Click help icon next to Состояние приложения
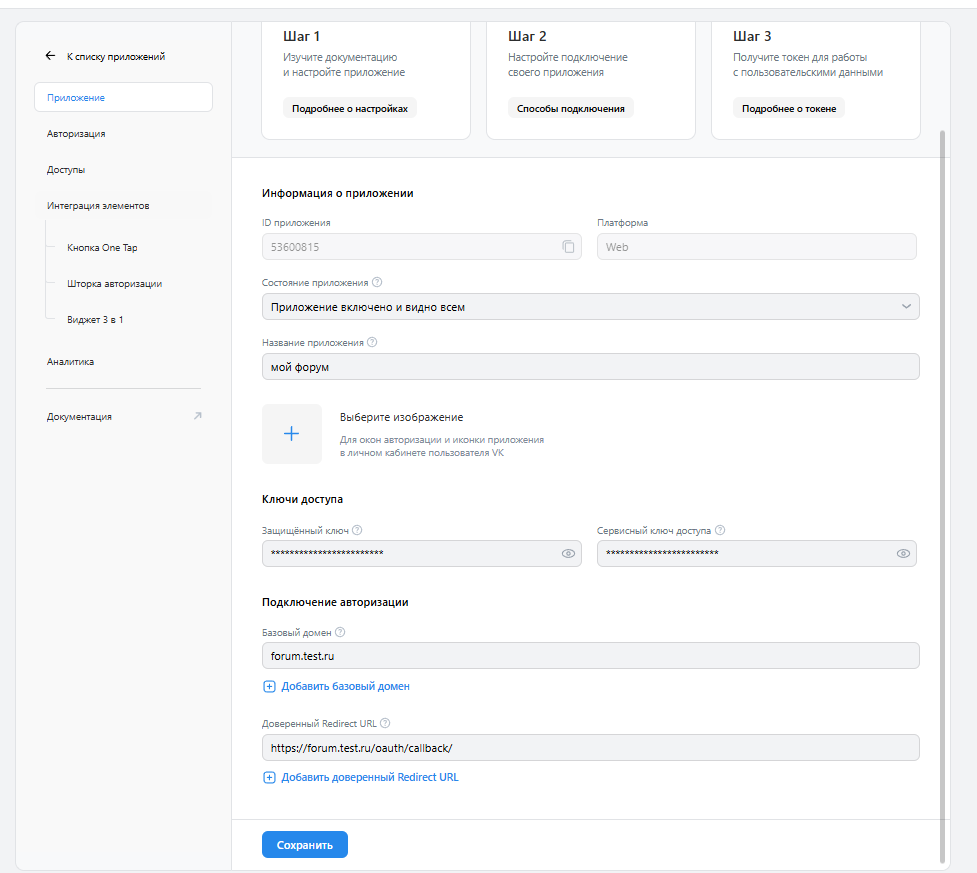Viewport: 977px width, 873px height. 377,282
